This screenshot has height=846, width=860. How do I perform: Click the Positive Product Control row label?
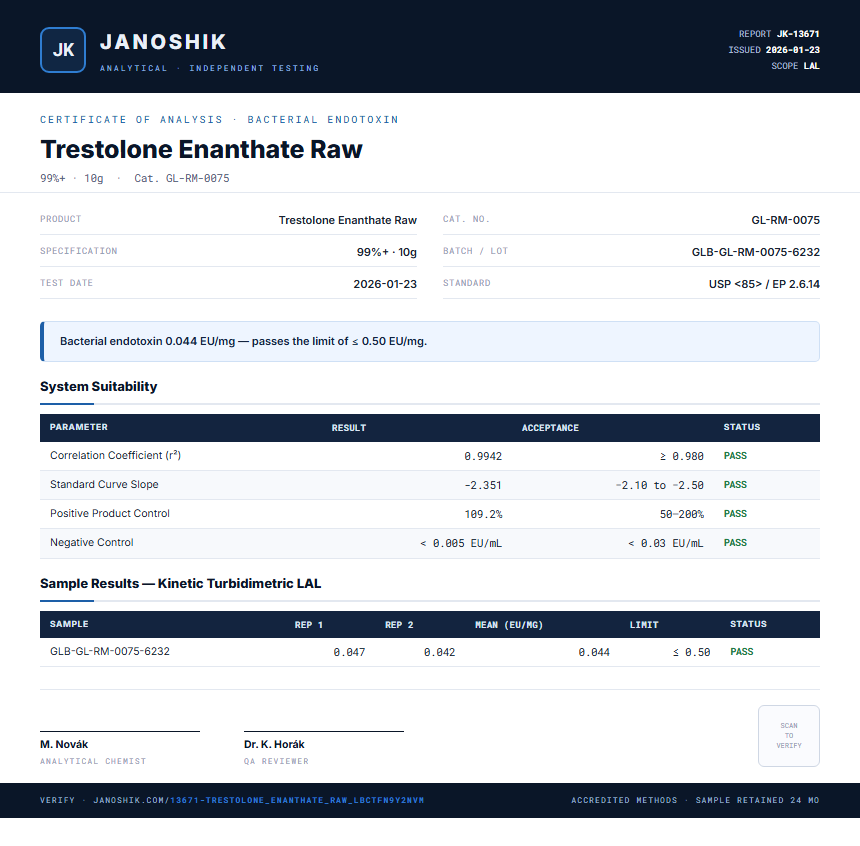110,514
